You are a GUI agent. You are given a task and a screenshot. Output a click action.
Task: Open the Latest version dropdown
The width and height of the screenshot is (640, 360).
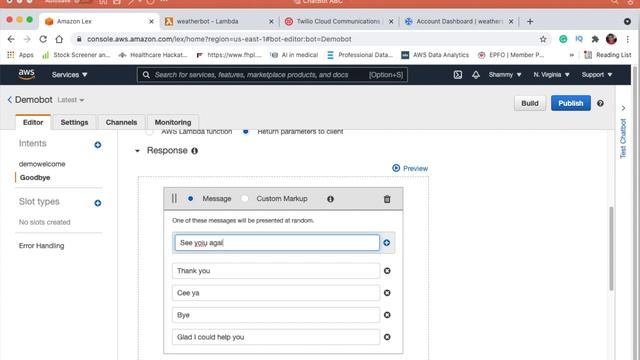click(x=71, y=100)
